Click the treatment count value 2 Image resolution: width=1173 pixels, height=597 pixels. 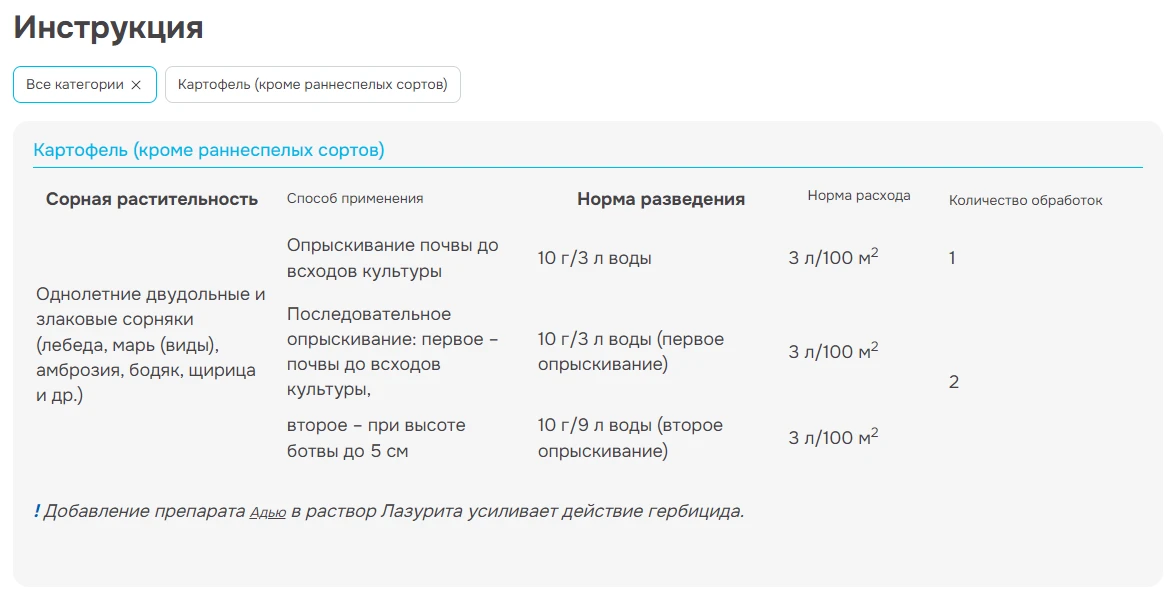coord(954,382)
